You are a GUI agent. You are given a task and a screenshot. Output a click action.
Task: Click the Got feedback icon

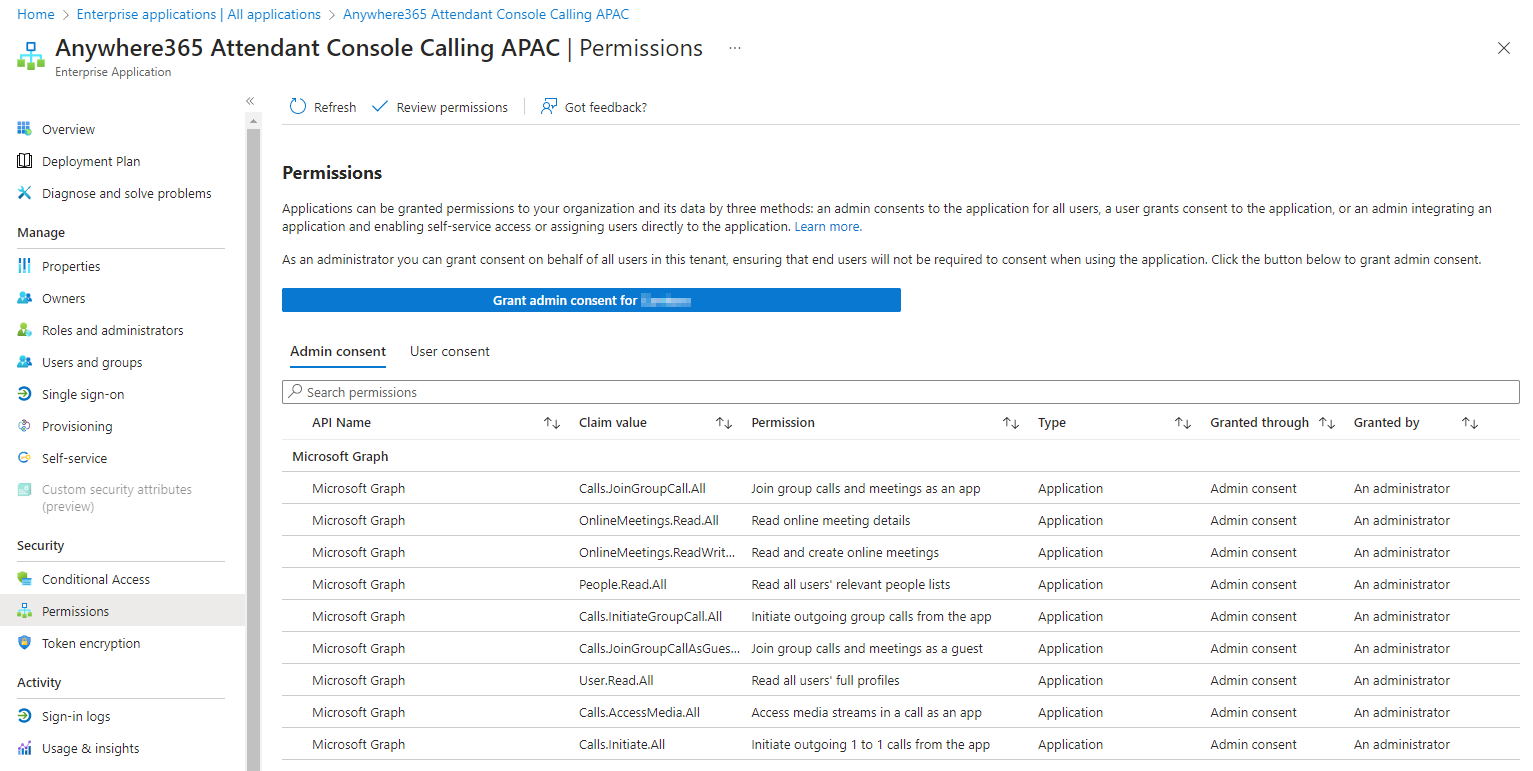tap(549, 107)
